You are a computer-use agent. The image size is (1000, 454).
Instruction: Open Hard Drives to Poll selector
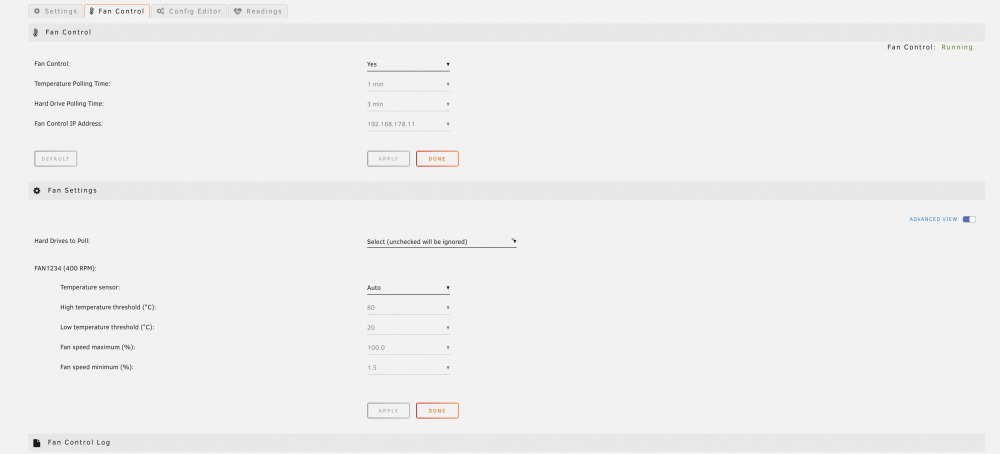(x=441, y=242)
